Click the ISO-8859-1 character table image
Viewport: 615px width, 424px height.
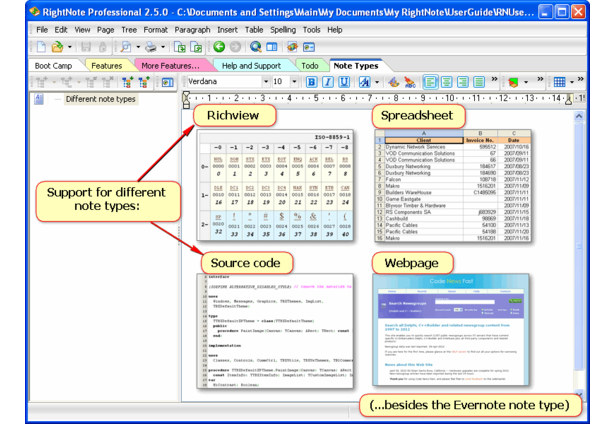click(275, 185)
